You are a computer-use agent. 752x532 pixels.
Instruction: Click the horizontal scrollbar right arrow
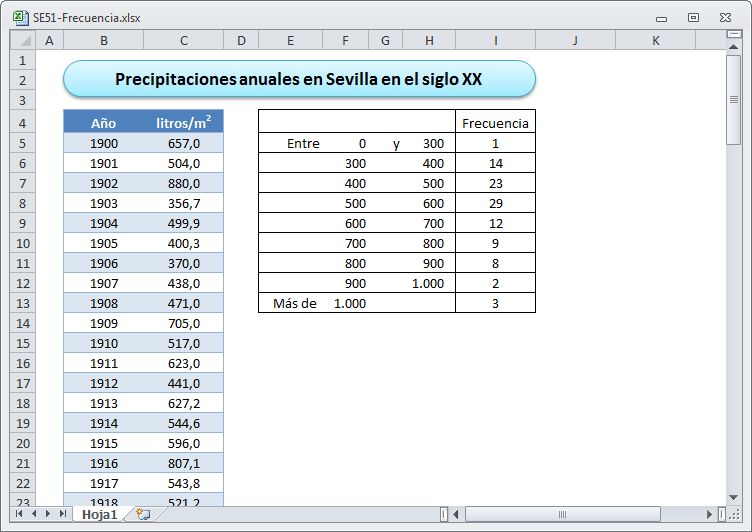[710, 514]
